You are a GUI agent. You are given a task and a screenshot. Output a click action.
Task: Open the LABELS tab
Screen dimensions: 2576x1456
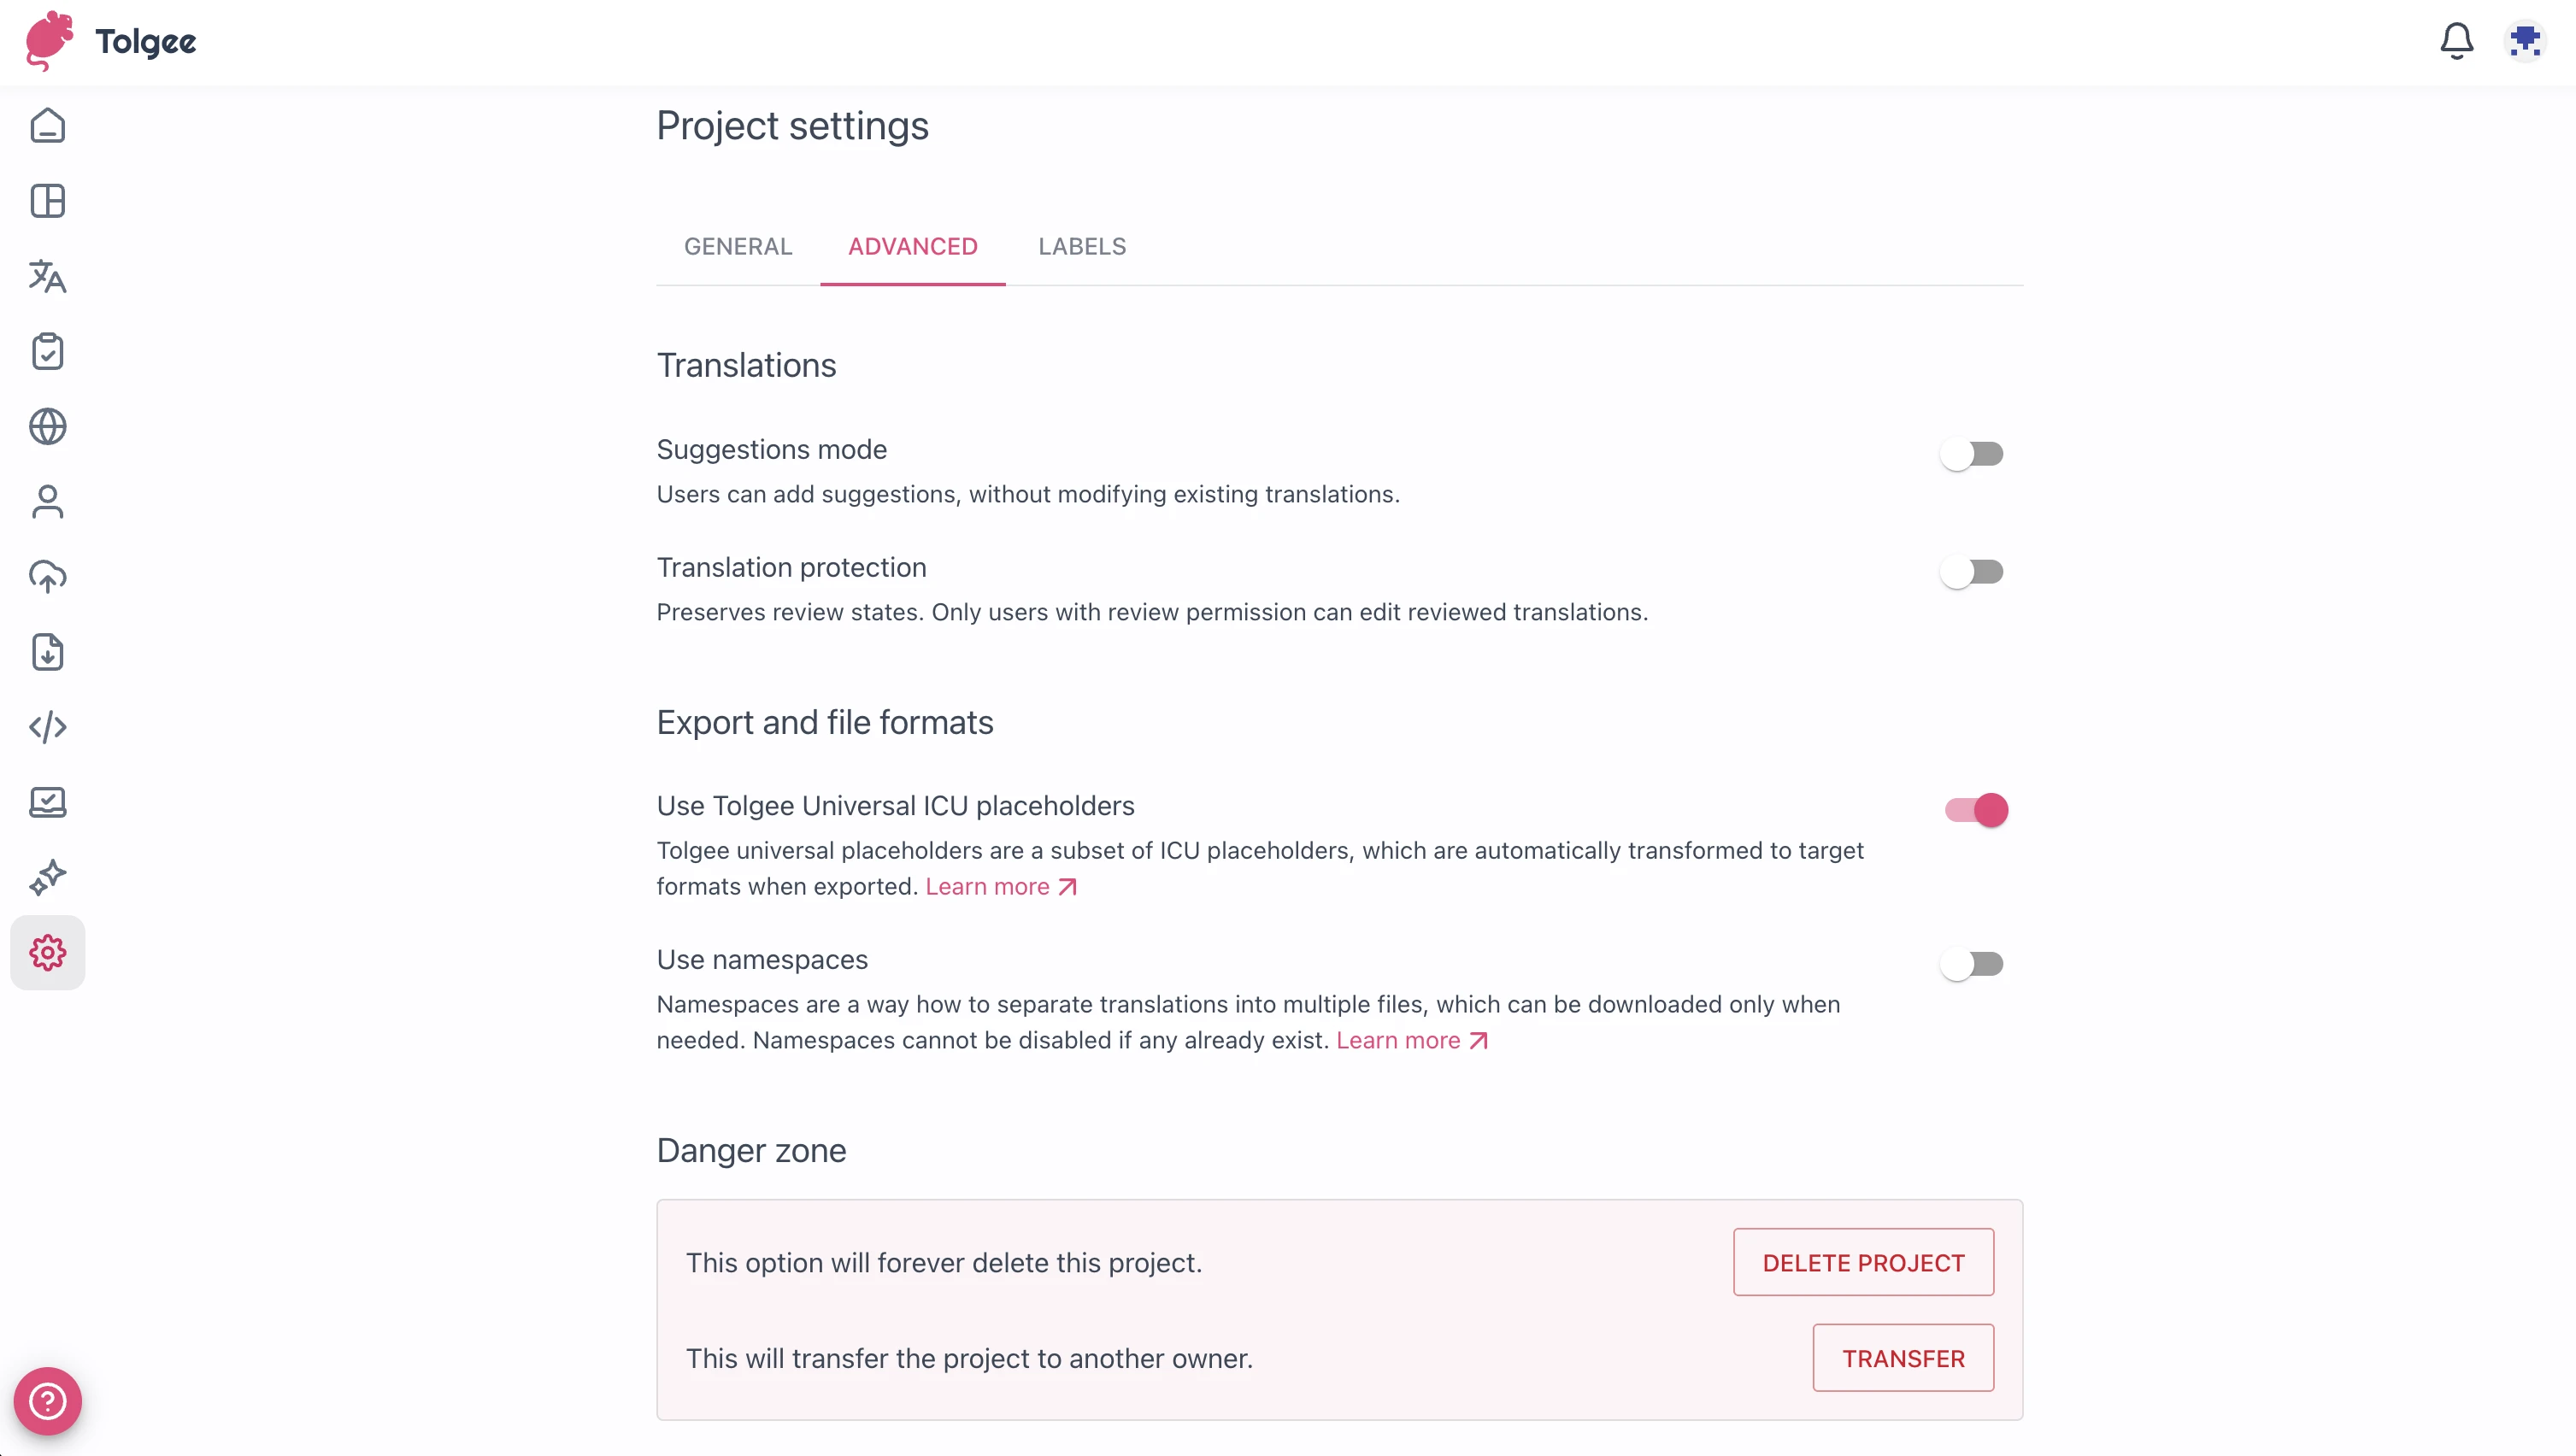[1080, 246]
